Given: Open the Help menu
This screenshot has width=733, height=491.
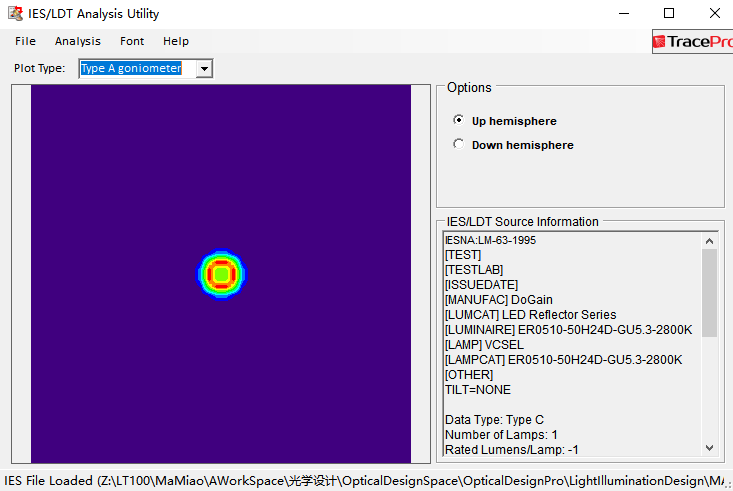Looking at the screenshot, I should pyautogui.click(x=176, y=41).
